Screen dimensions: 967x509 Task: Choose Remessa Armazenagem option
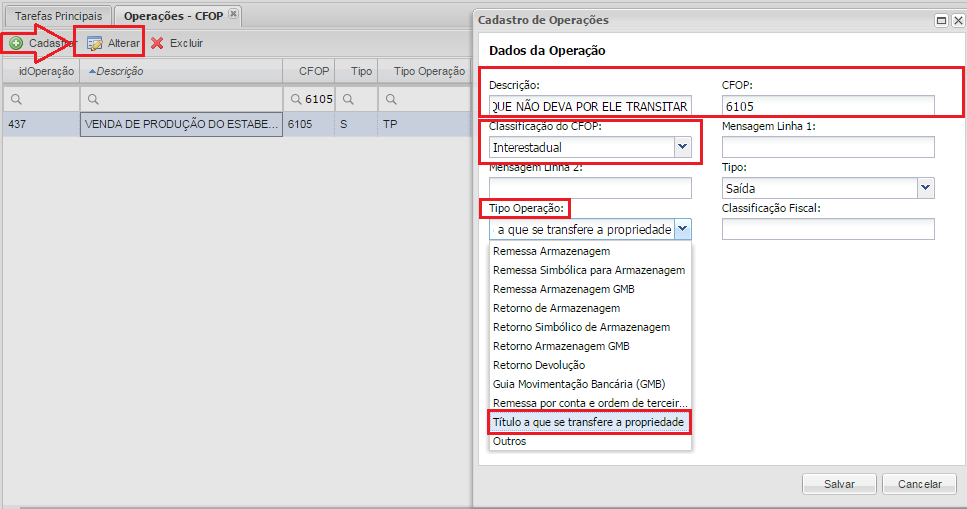click(x=590, y=251)
